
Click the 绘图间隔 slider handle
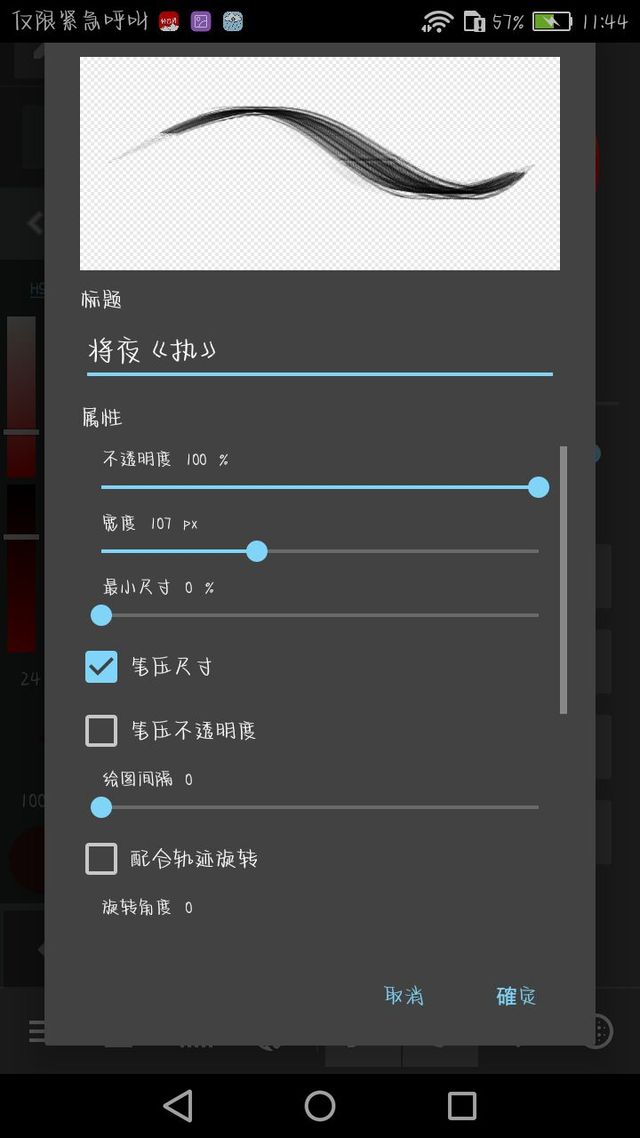point(102,807)
